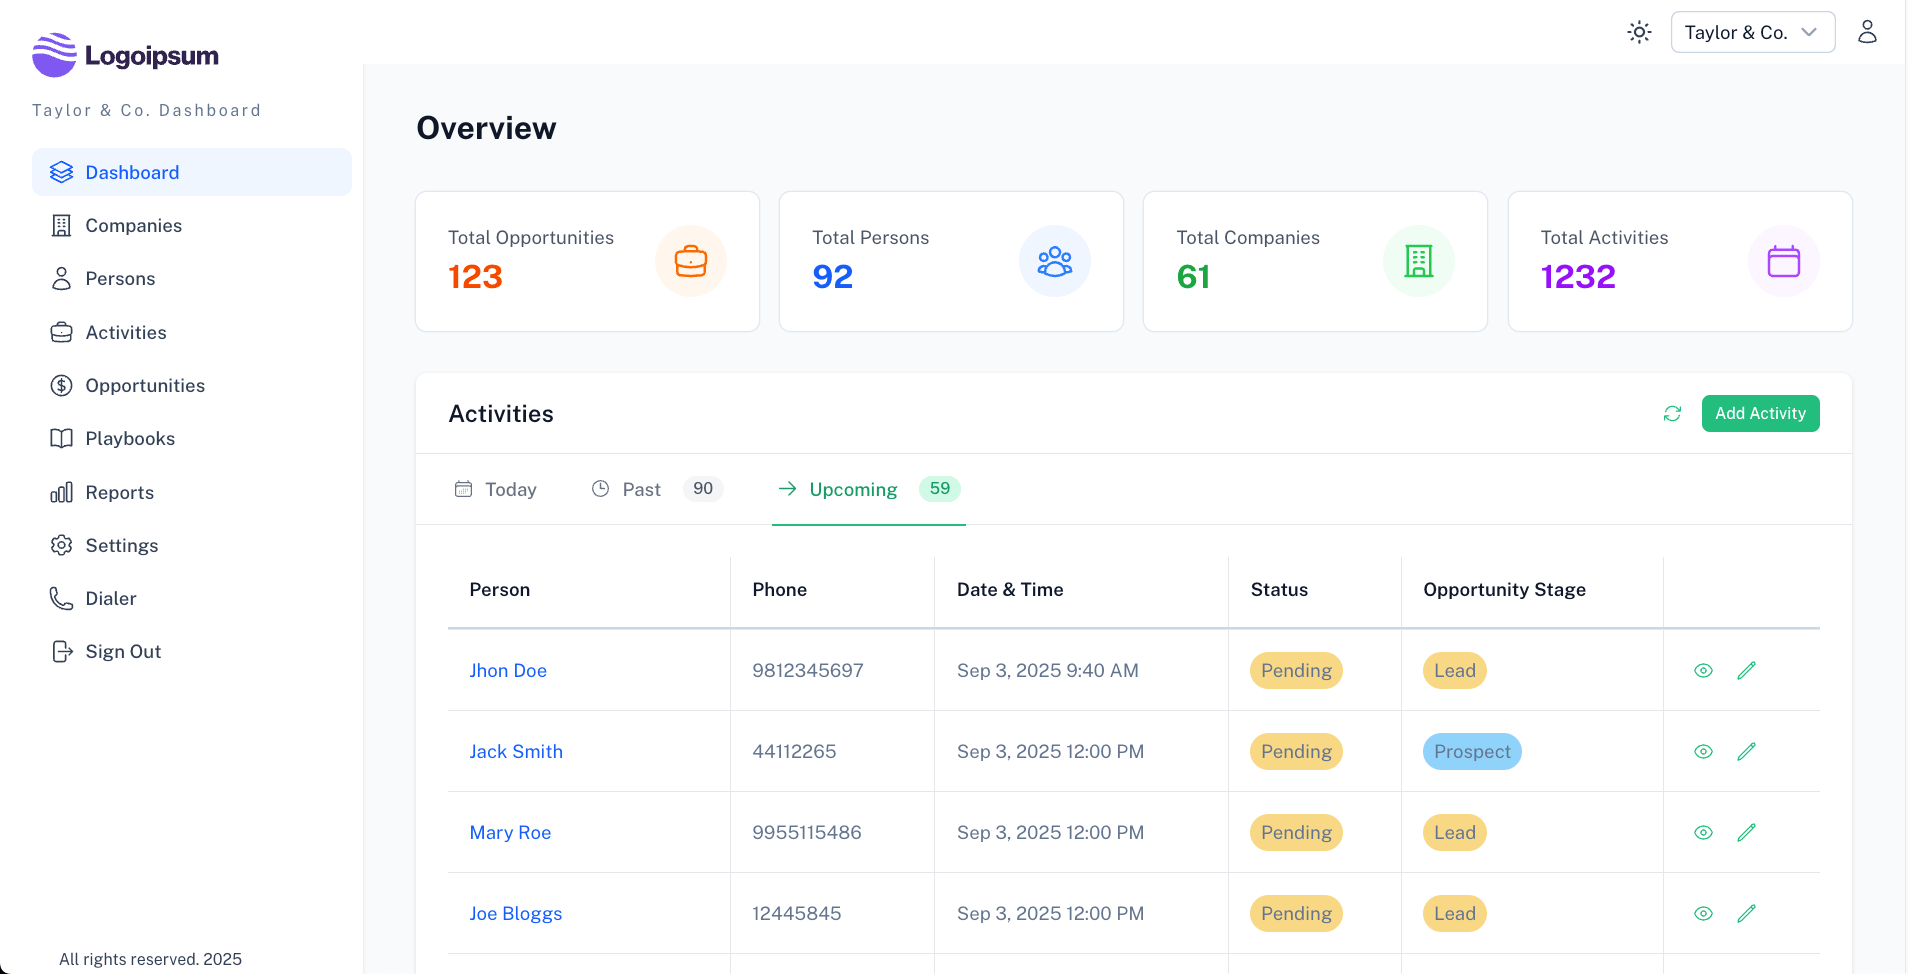Open the Reports section
The image size is (1908, 974).
pos(117,492)
